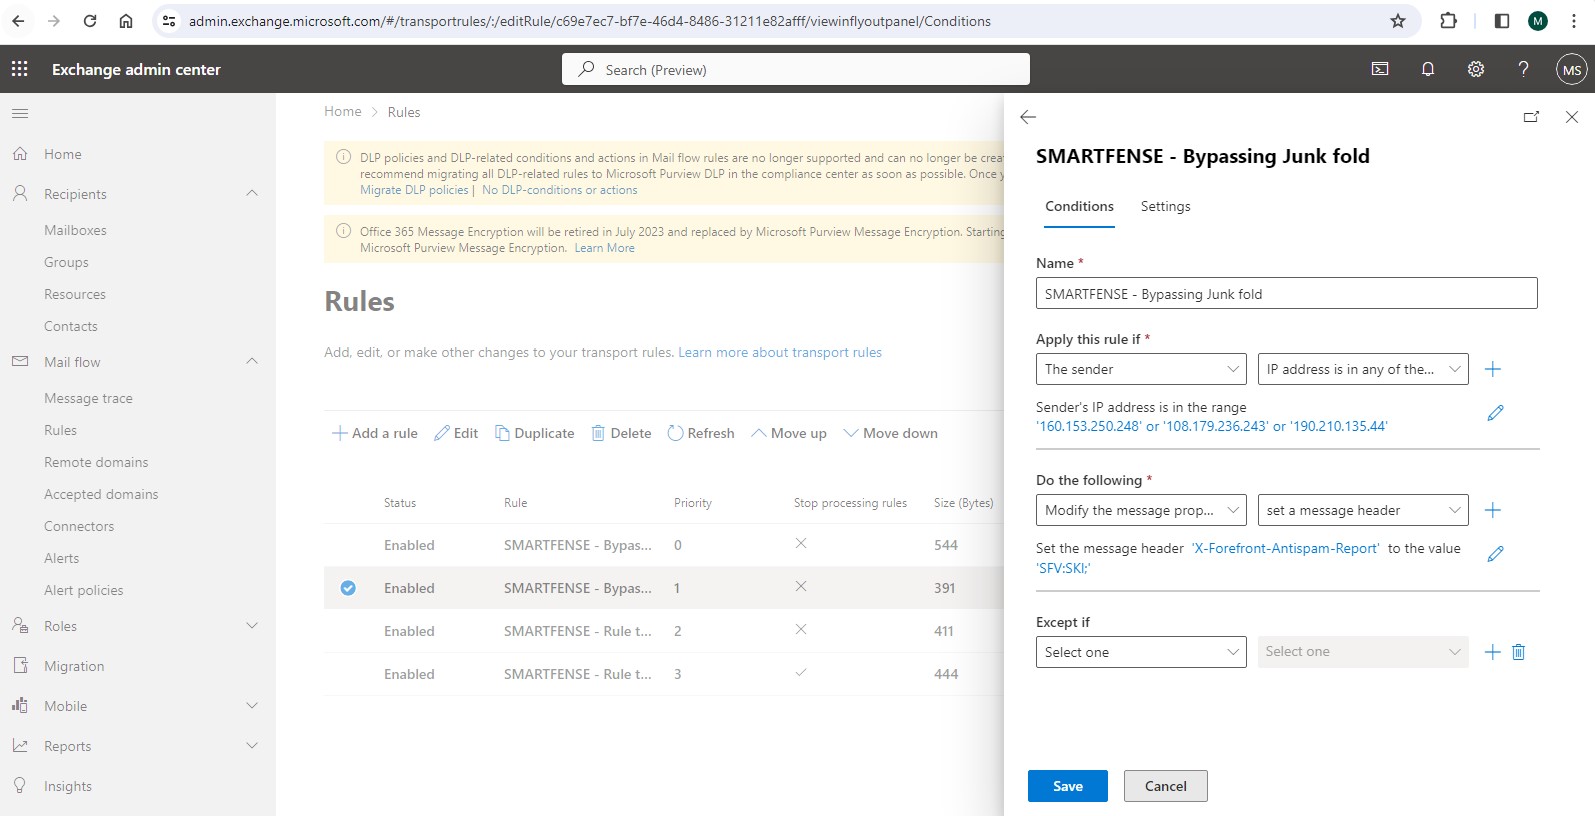Open Message Encryption 'Learn More' link
Screen dimensions: 1595x816
tap(604, 248)
